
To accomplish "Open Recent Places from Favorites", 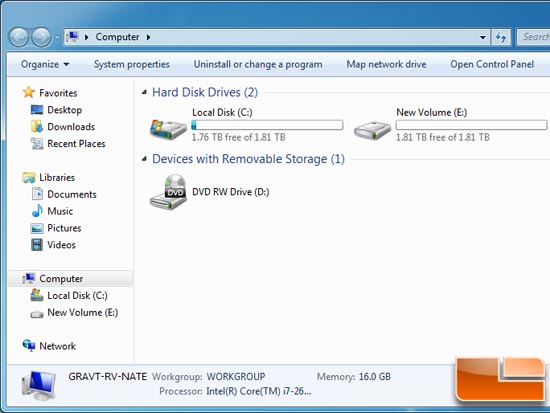I will [x=76, y=144].
